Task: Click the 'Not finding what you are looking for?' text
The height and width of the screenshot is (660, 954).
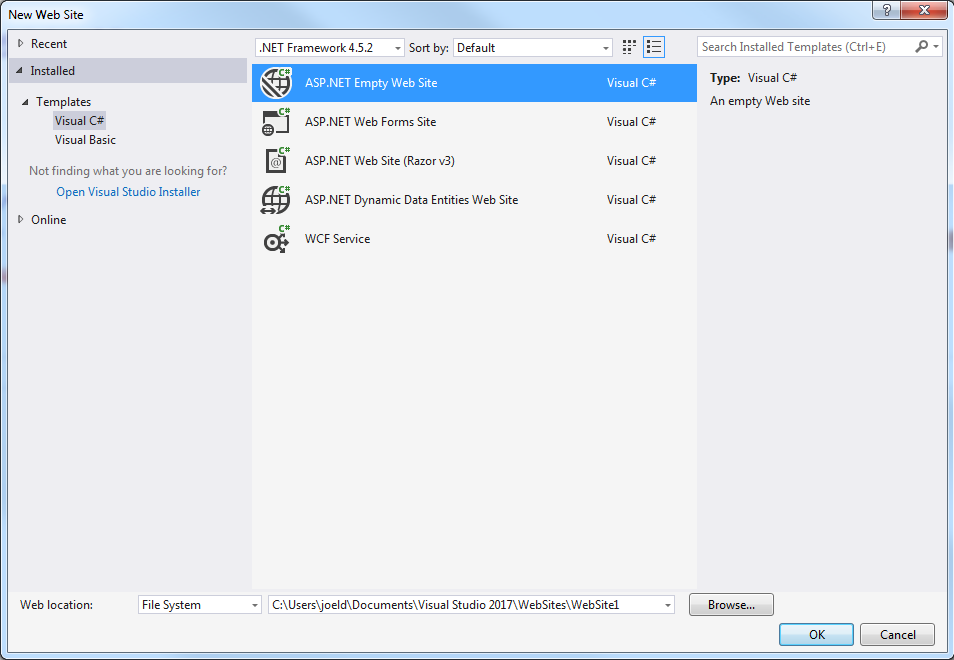Action: click(x=128, y=171)
